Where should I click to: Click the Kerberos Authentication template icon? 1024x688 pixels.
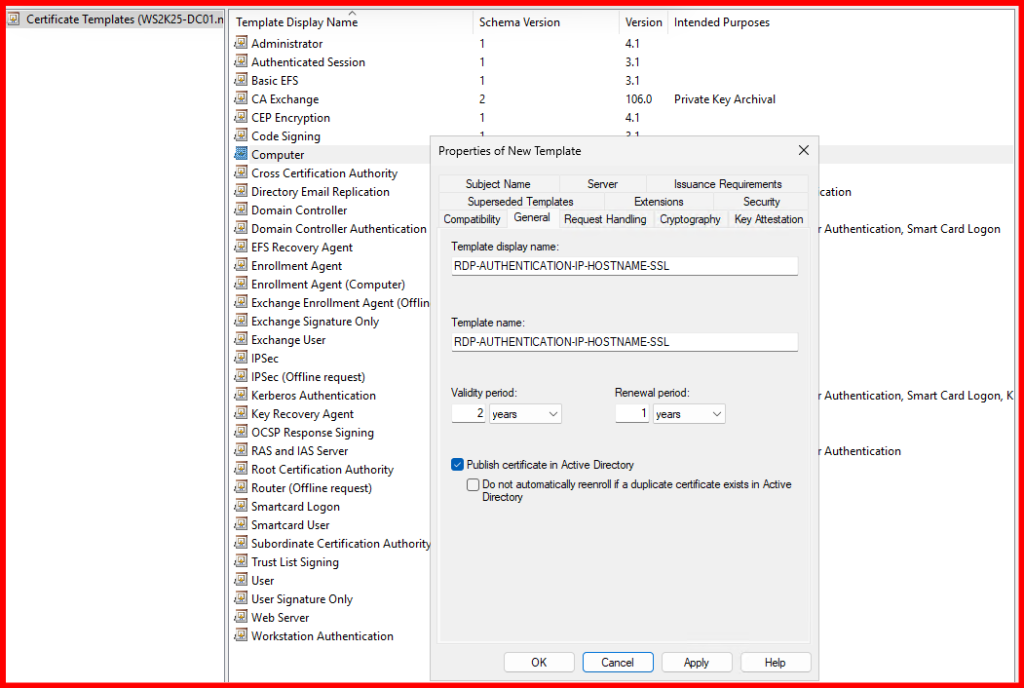coord(240,395)
